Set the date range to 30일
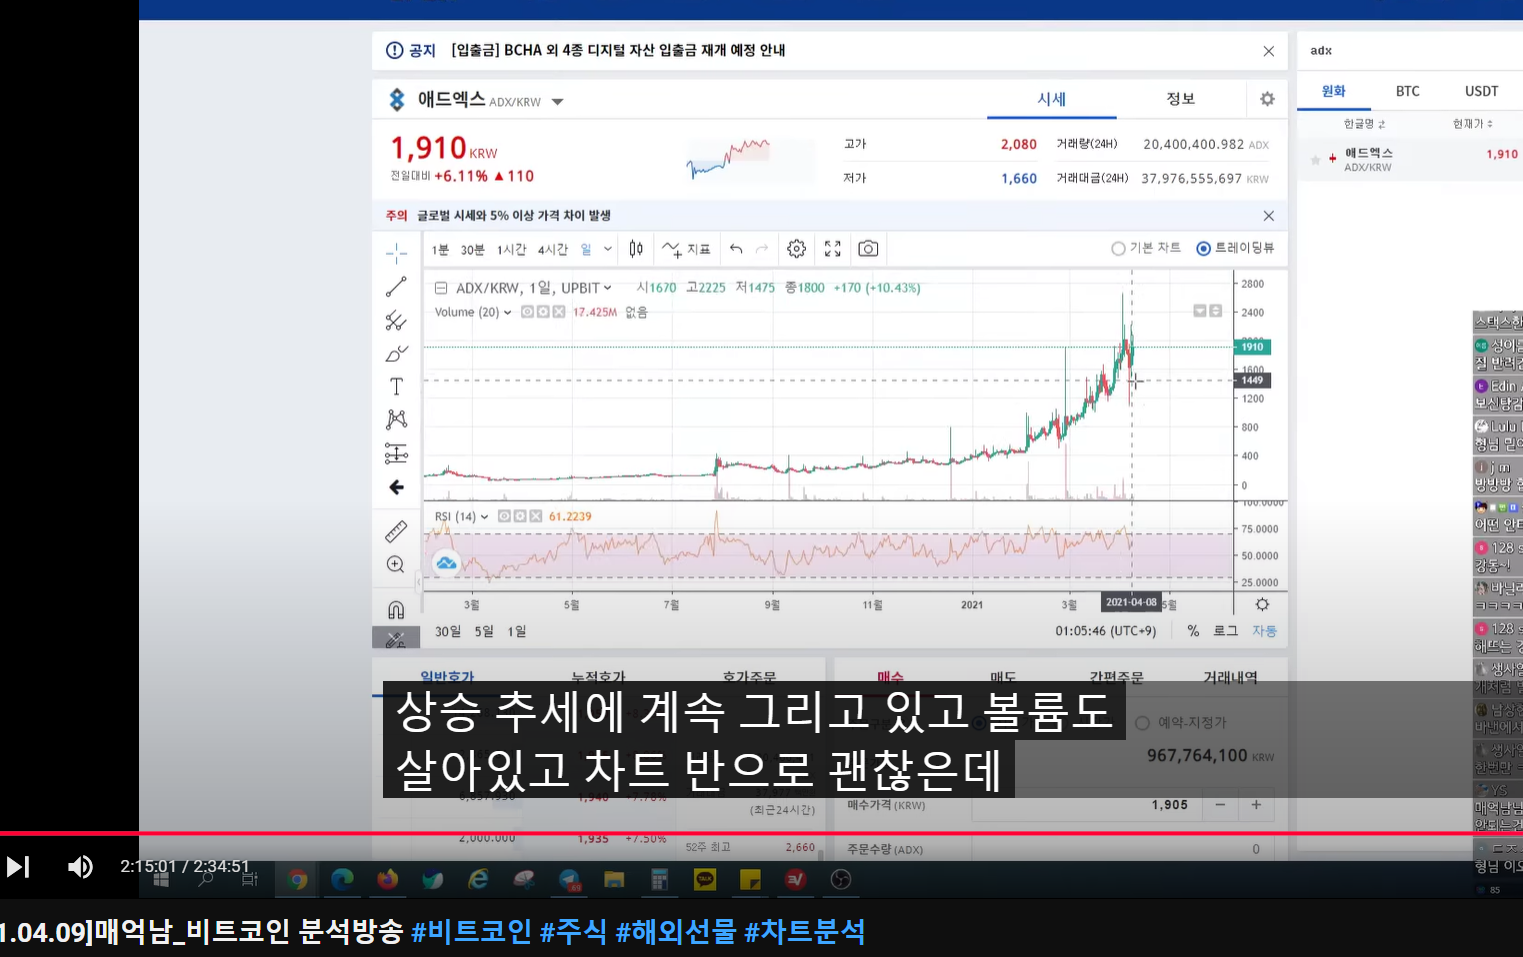 pyautogui.click(x=448, y=631)
